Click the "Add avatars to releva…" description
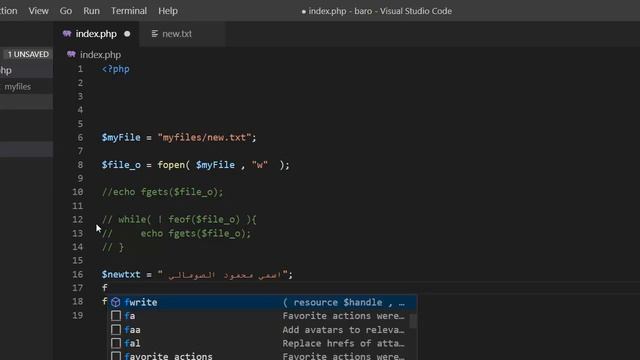640x360 pixels. pyautogui.click(x=343, y=330)
